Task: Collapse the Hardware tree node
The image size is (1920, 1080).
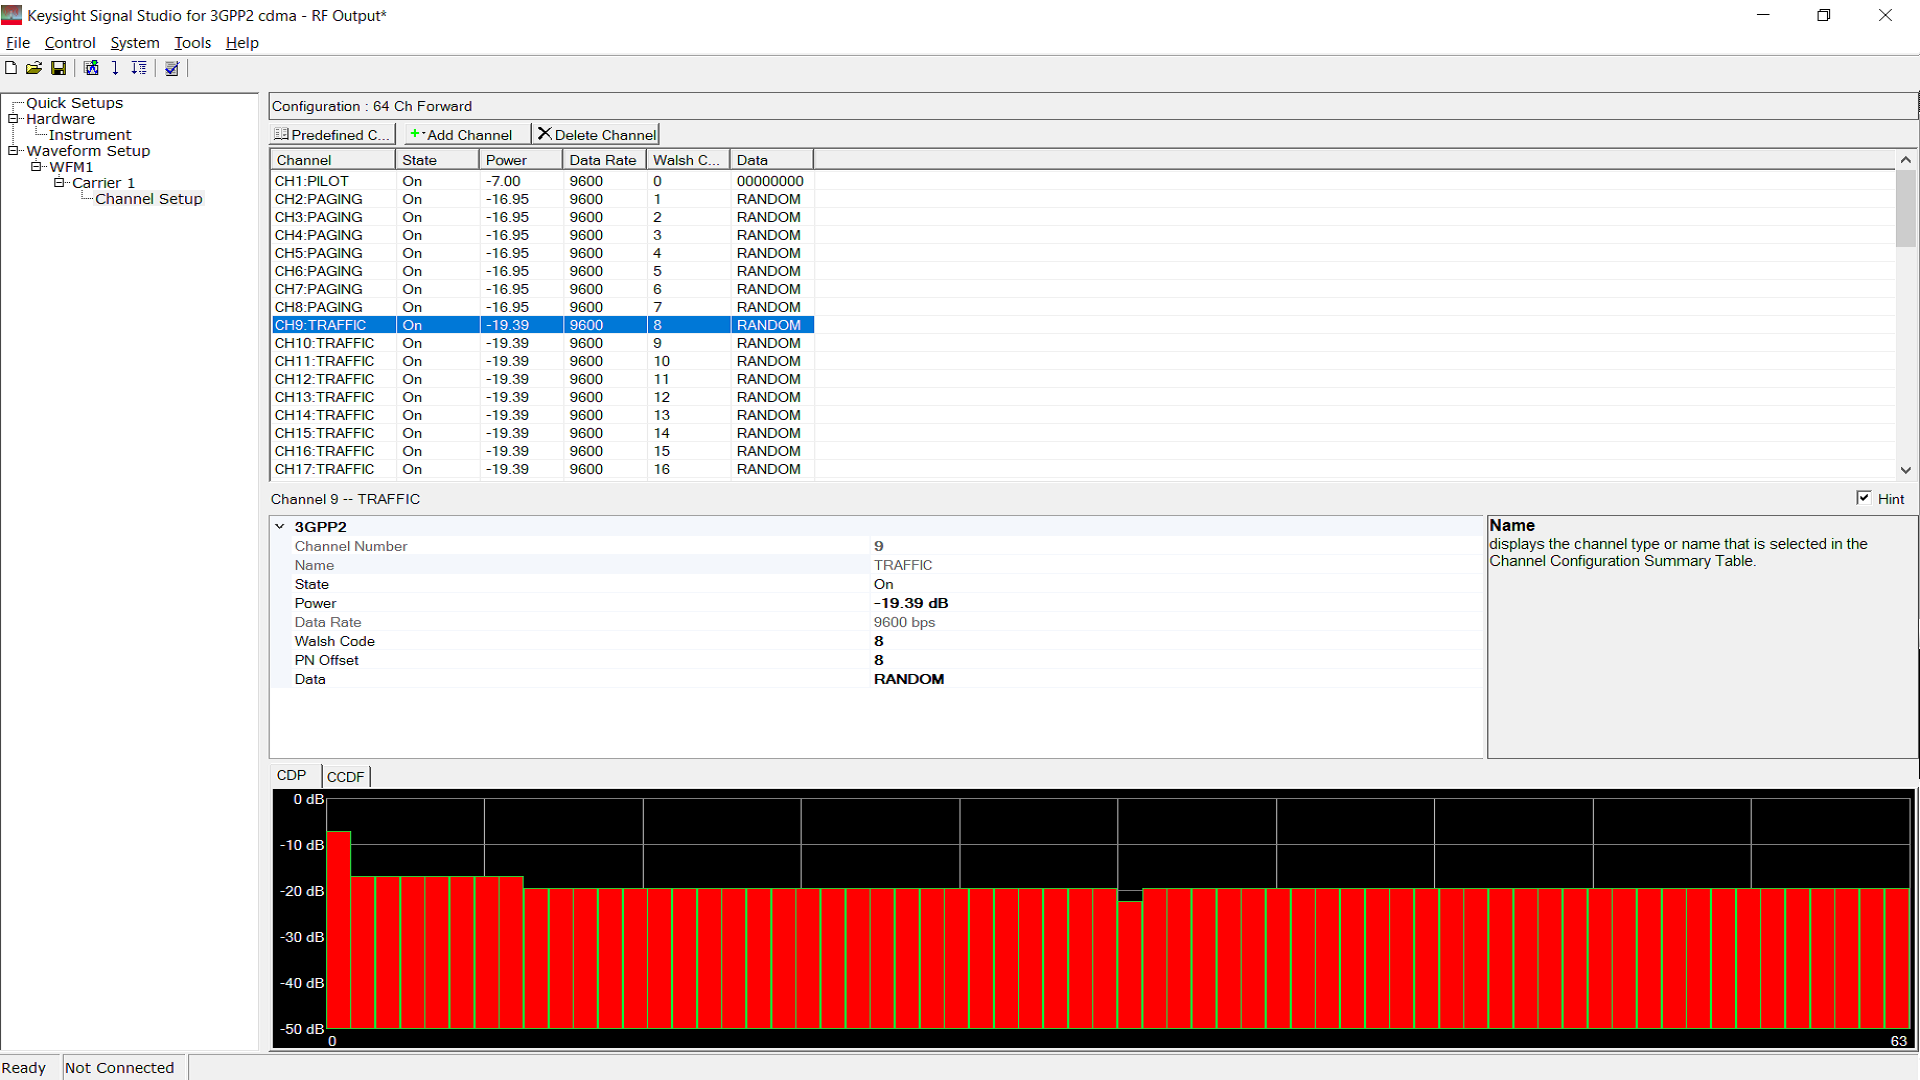Action: (14, 119)
